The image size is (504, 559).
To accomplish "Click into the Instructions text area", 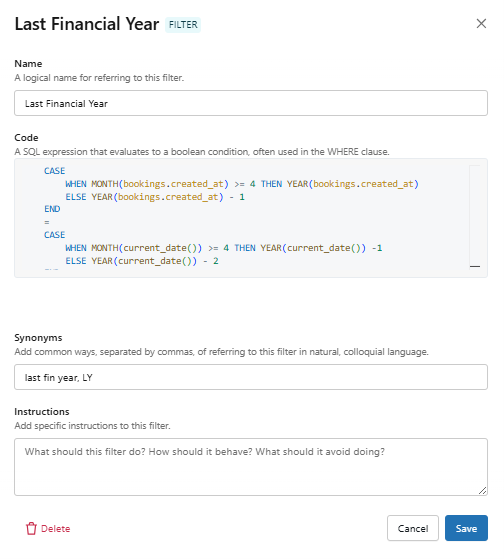I will click(251, 467).
